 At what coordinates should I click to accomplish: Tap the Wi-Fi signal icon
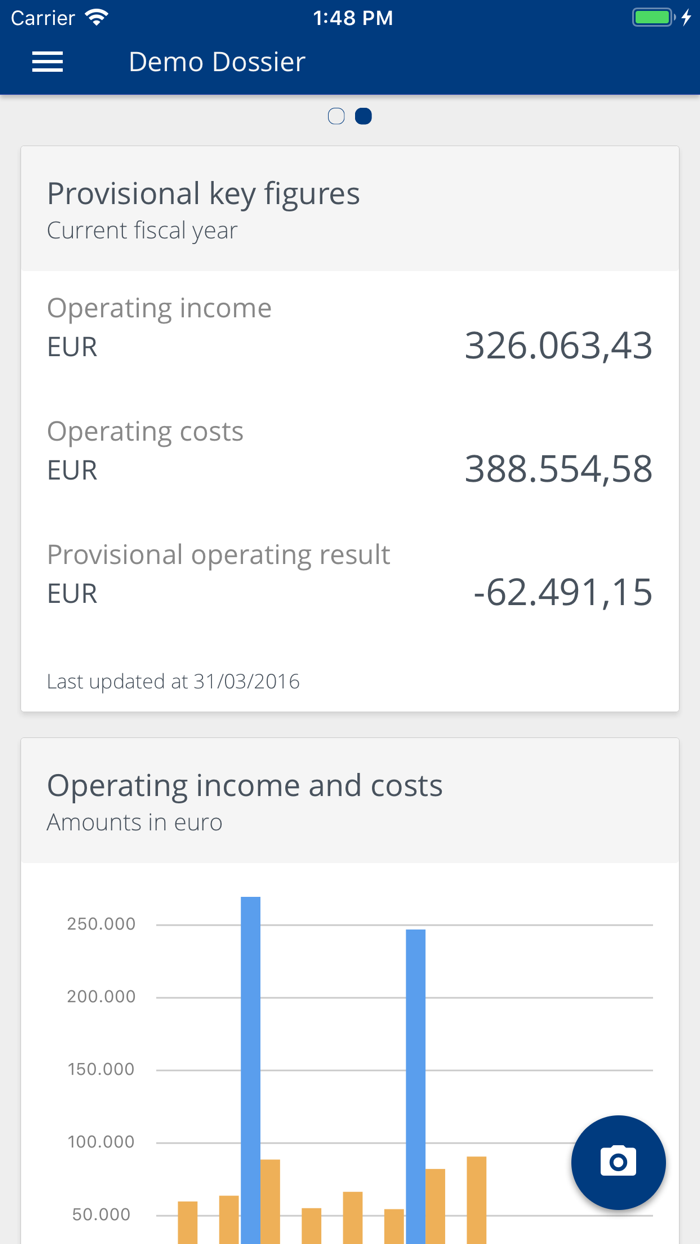(96, 18)
